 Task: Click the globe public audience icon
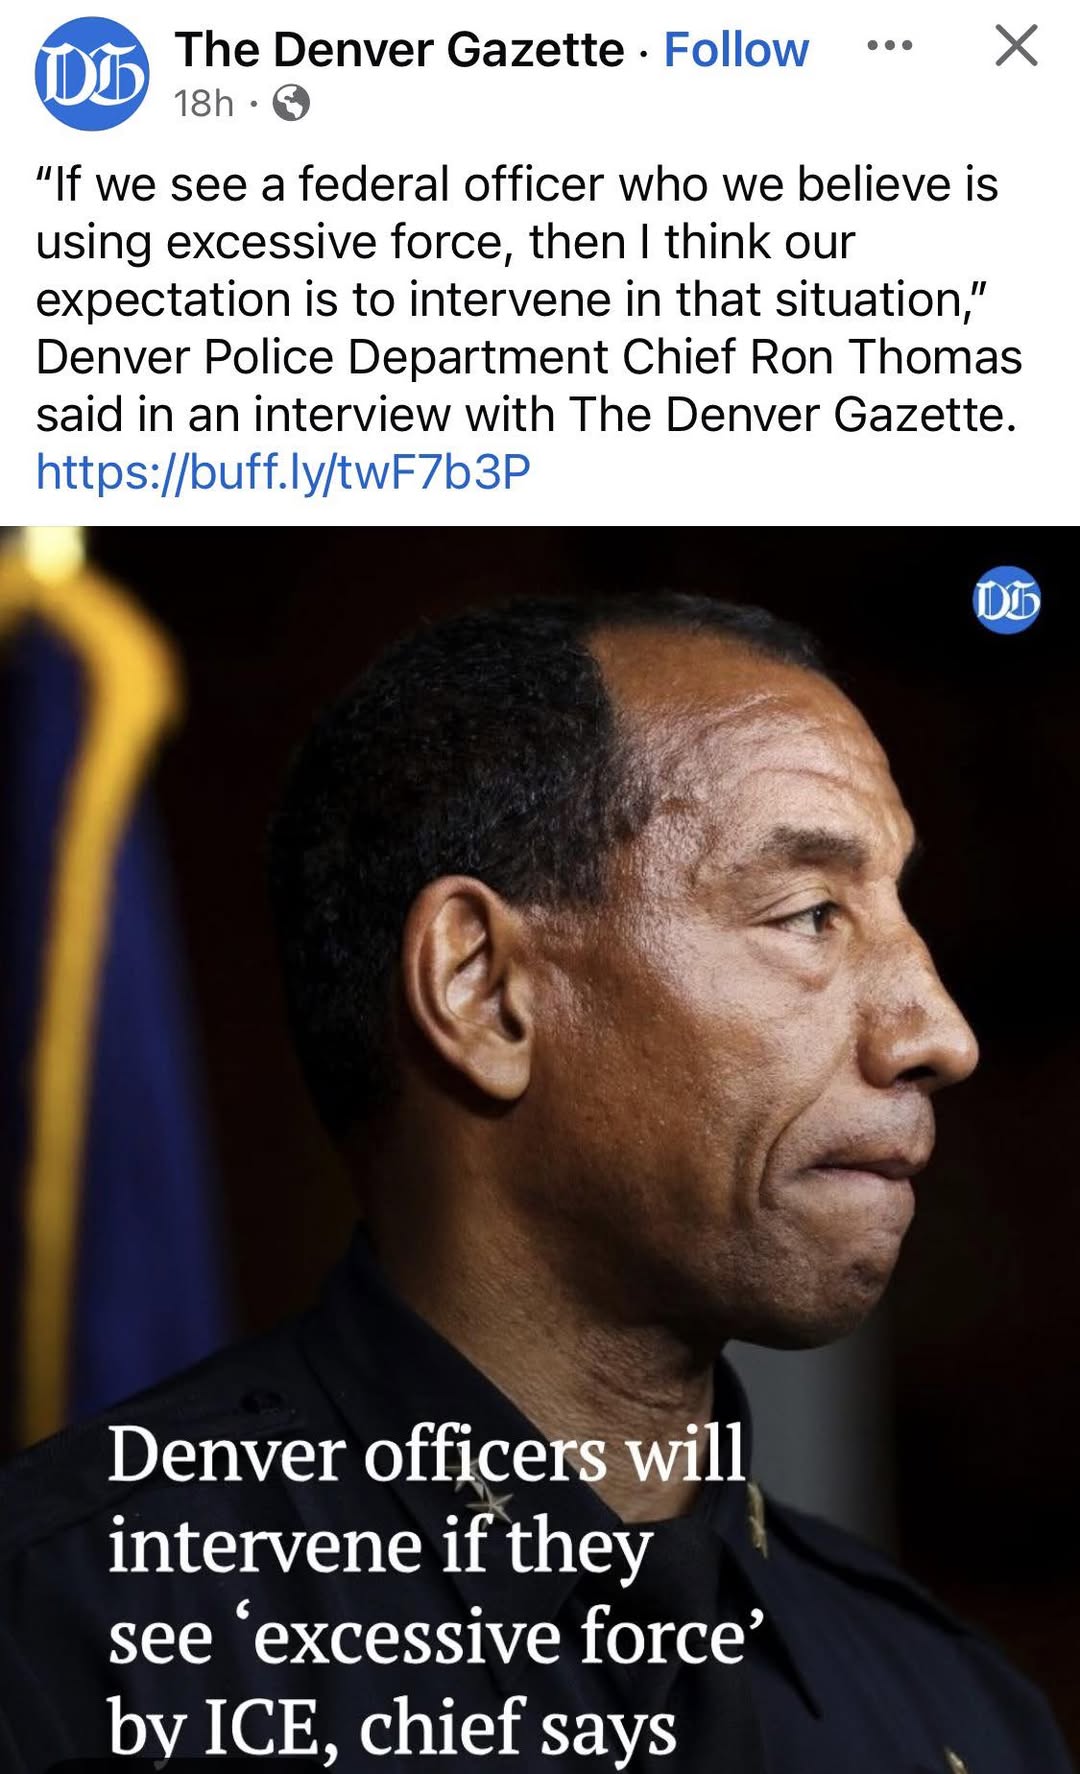pos(291,102)
